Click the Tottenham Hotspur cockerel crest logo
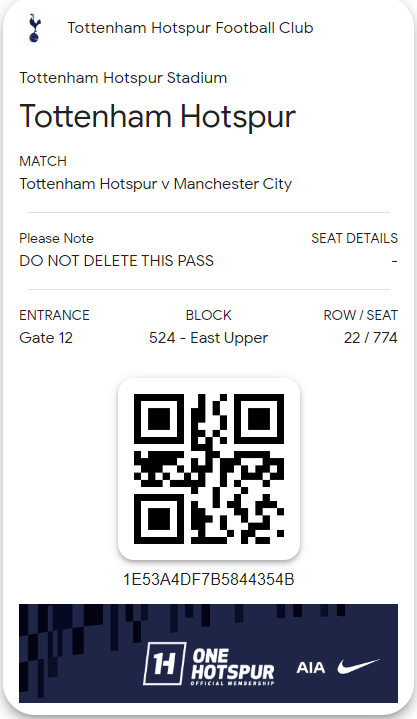This screenshot has height=719, width=417. [34, 28]
